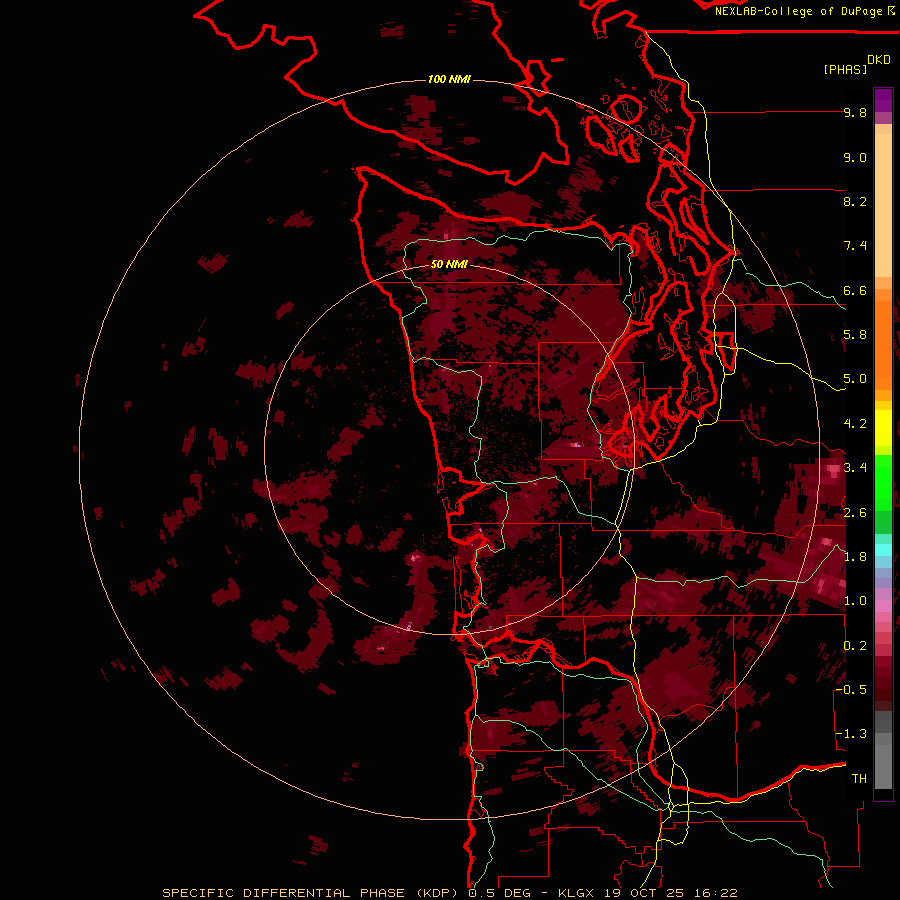Select the -0.5 scale value
This screenshot has width=900, height=900.
(851, 690)
